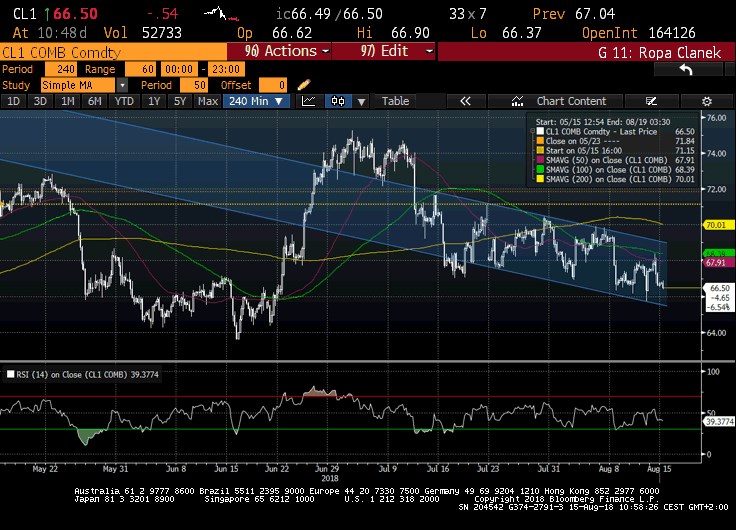Click the back arrow under Ropa Clanek
The width and height of the screenshot is (736, 530).
pyautogui.click(x=686, y=70)
